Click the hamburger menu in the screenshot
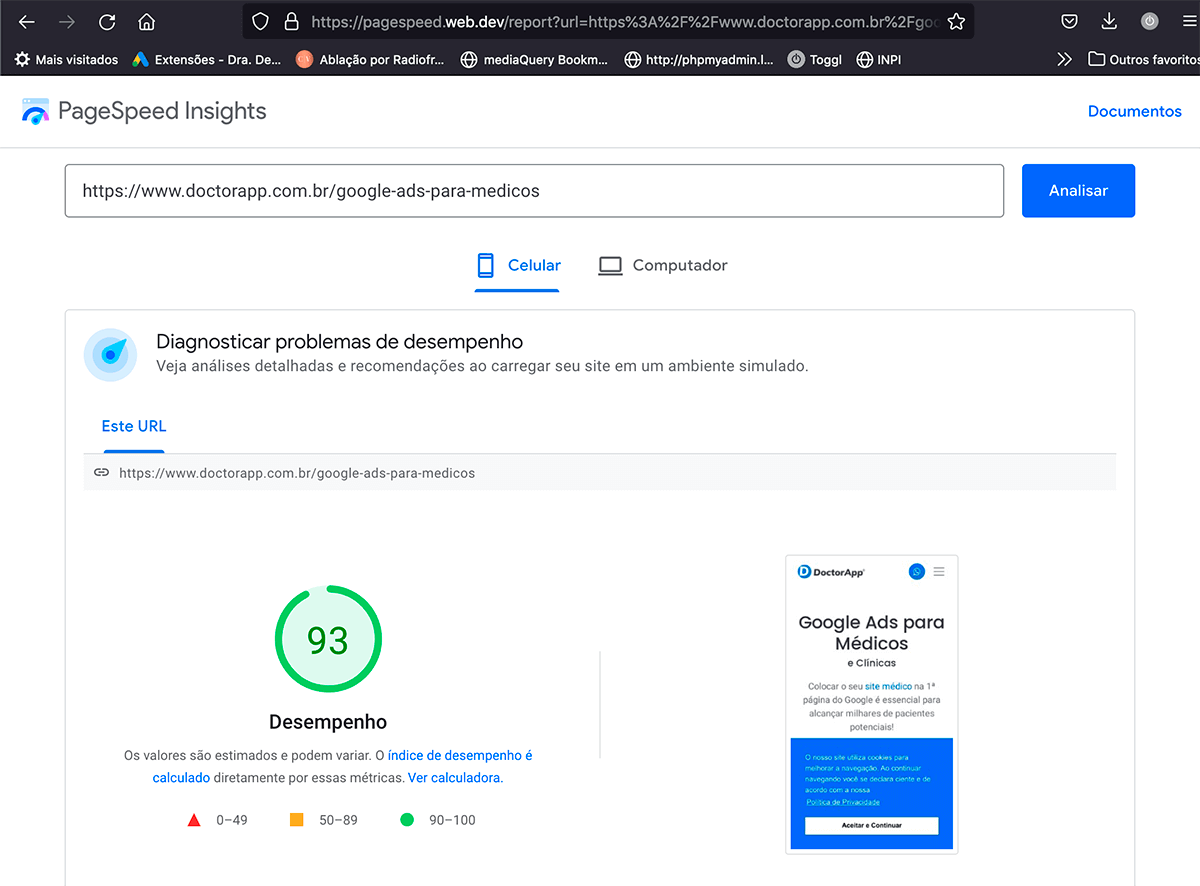1200x886 pixels. tap(938, 572)
